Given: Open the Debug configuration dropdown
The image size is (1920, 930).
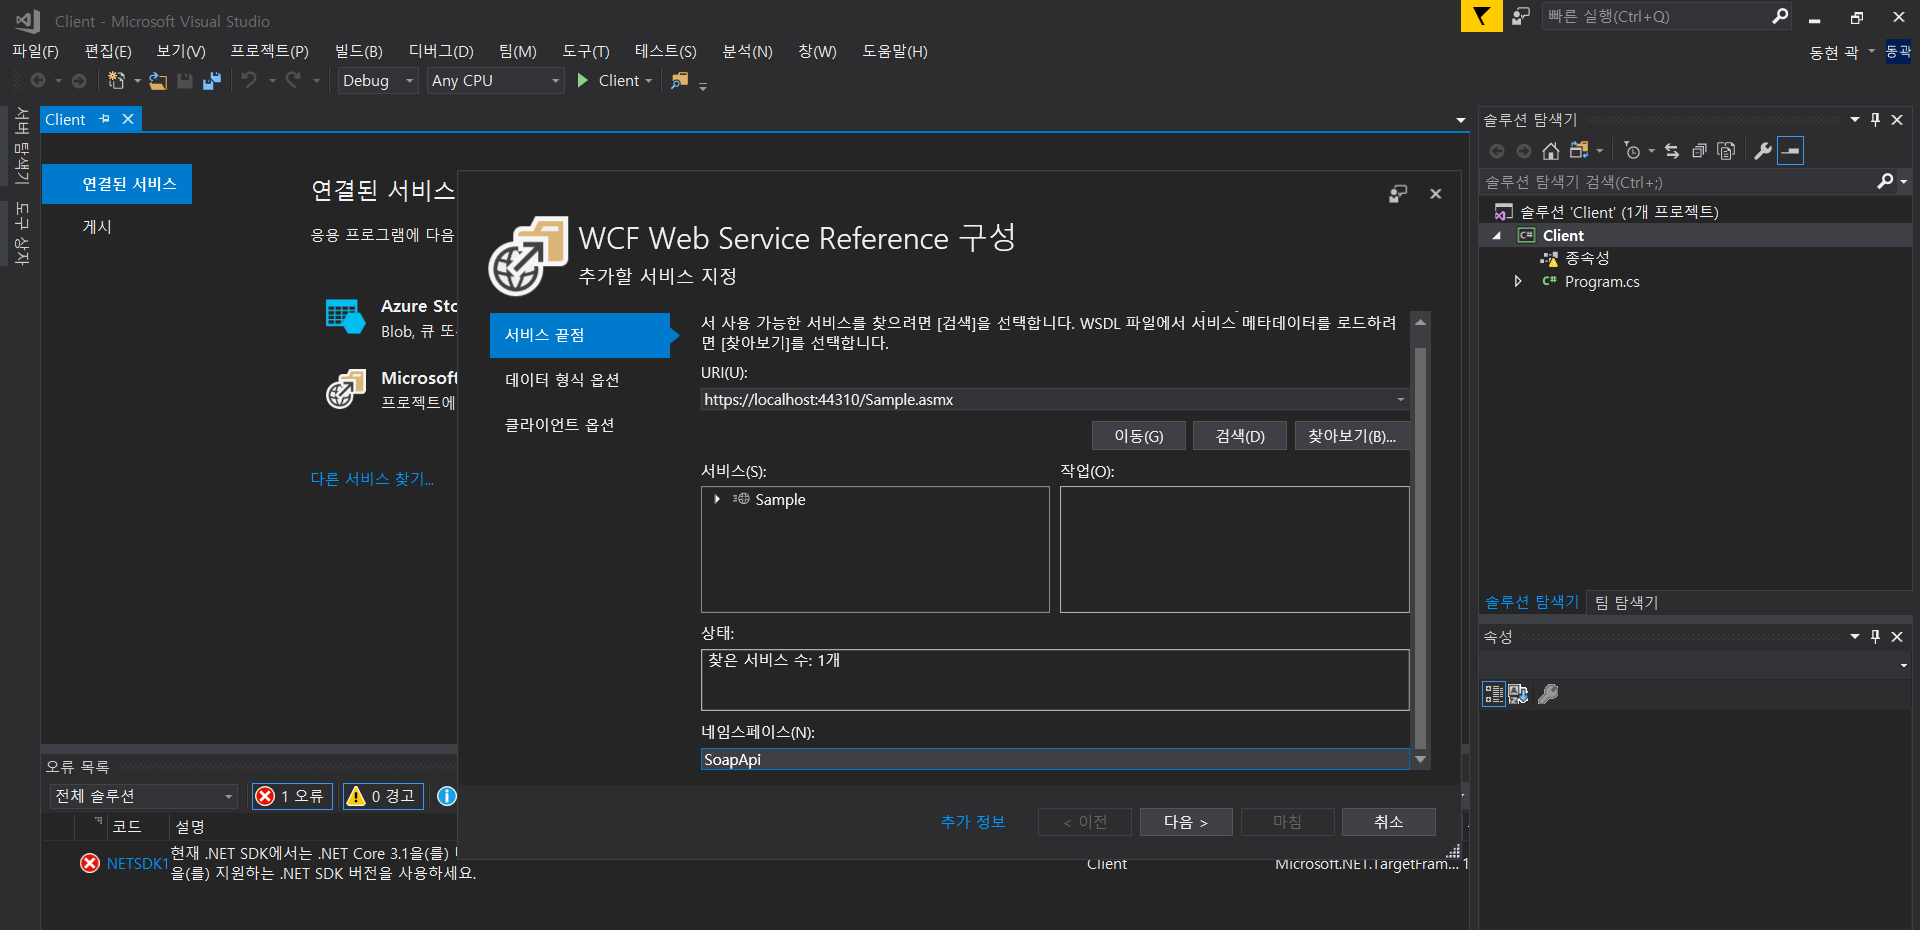Looking at the screenshot, I should (x=378, y=81).
